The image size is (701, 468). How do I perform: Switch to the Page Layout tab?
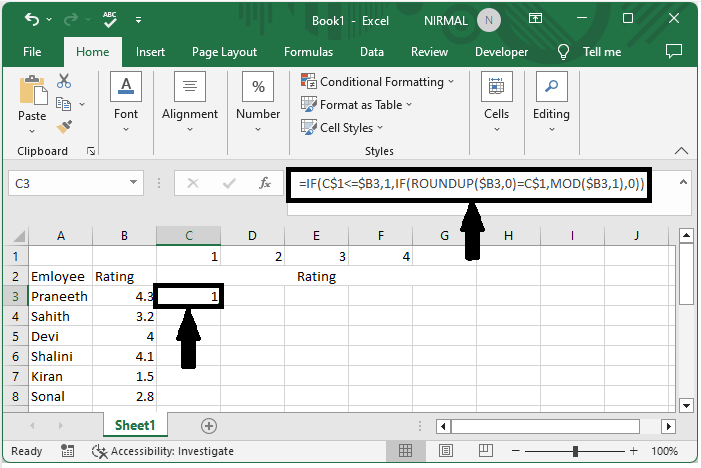coord(224,52)
